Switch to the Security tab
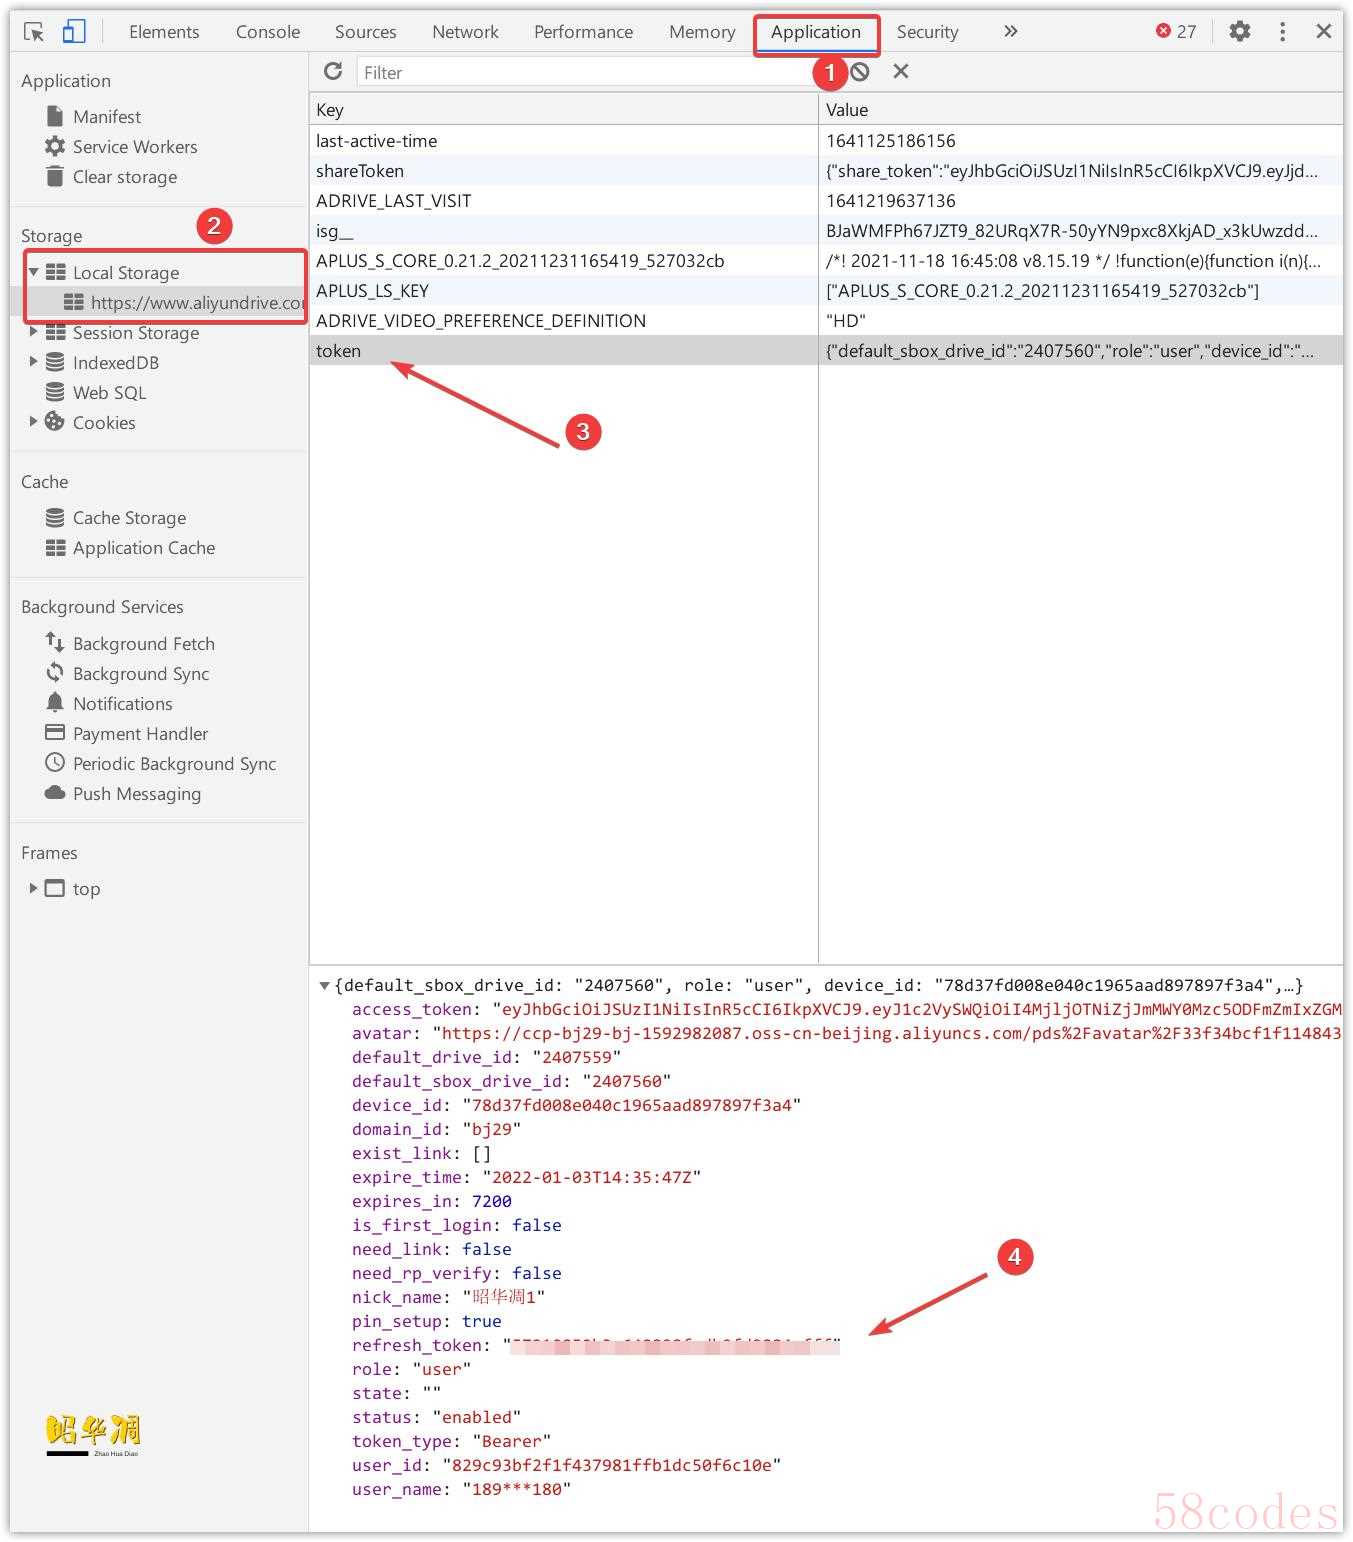1353x1542 pixels. pos(927,32)
